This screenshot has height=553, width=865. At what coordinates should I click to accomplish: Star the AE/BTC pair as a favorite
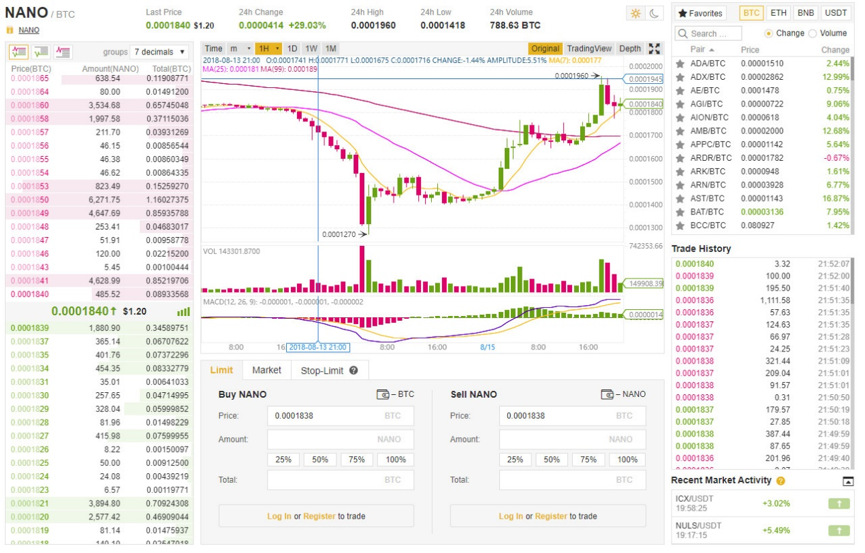(680, 91)
